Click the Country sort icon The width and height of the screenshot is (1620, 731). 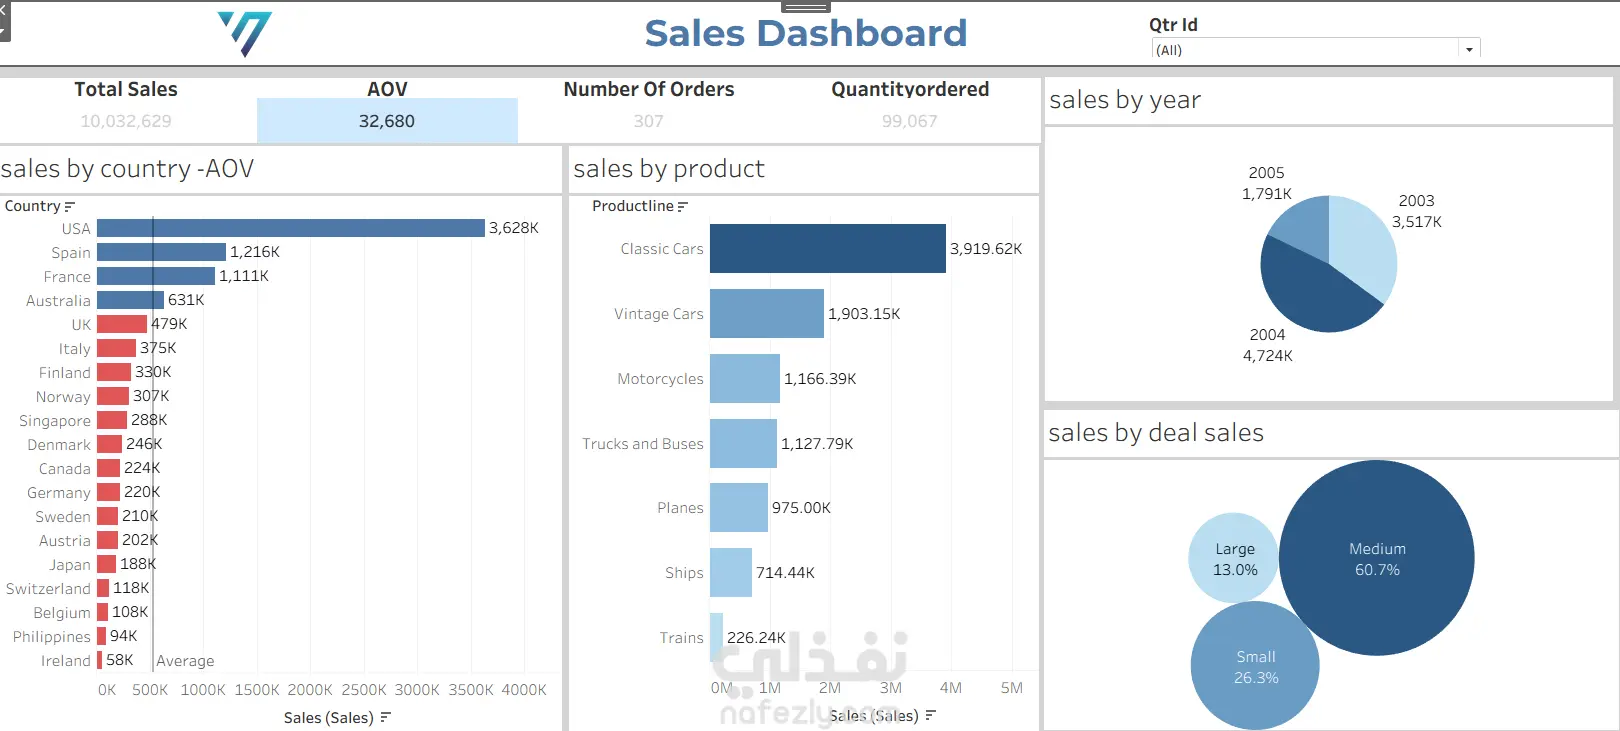[x=70, y=207]
